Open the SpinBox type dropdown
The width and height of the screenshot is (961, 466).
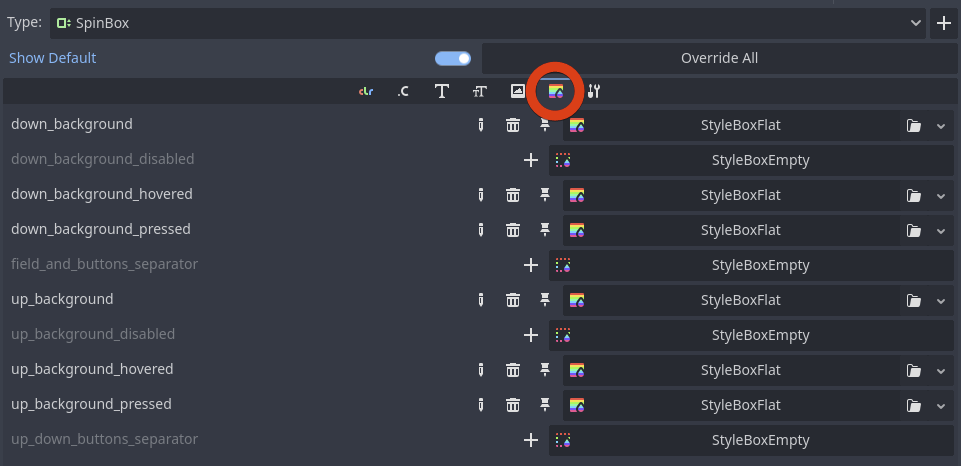(488, 23)
